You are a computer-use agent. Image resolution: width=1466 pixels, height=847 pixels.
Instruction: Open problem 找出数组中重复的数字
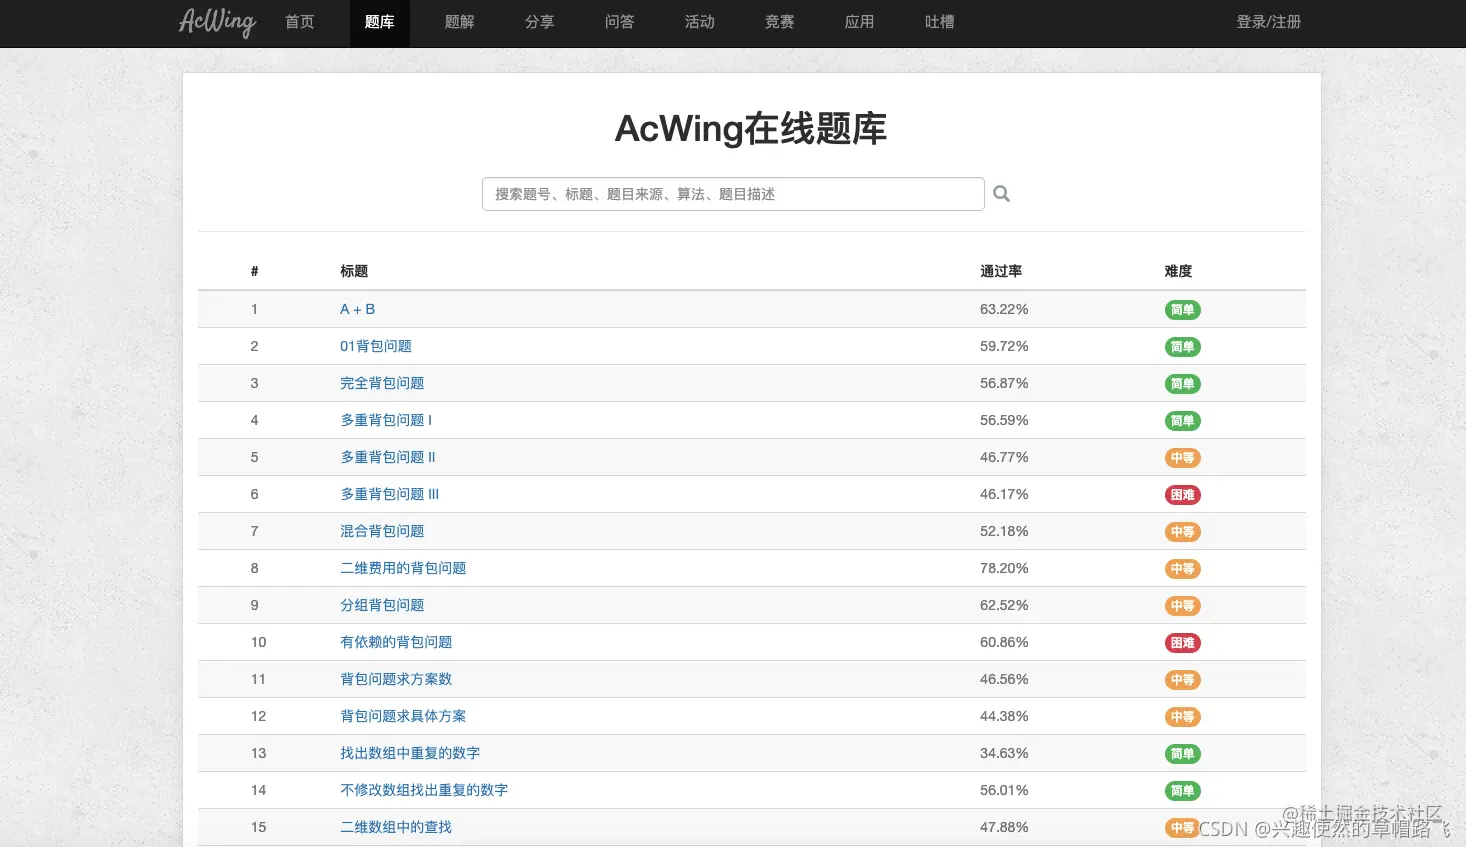click(410, 753)
